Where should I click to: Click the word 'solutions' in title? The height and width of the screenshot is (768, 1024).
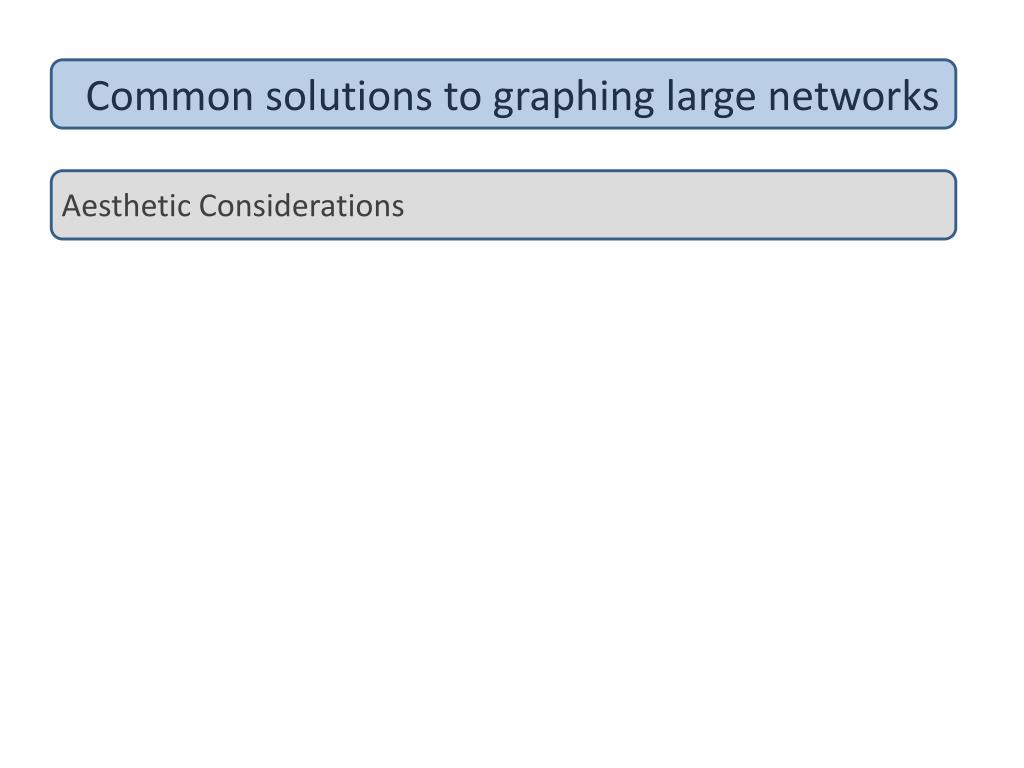[x=349, y=96]
